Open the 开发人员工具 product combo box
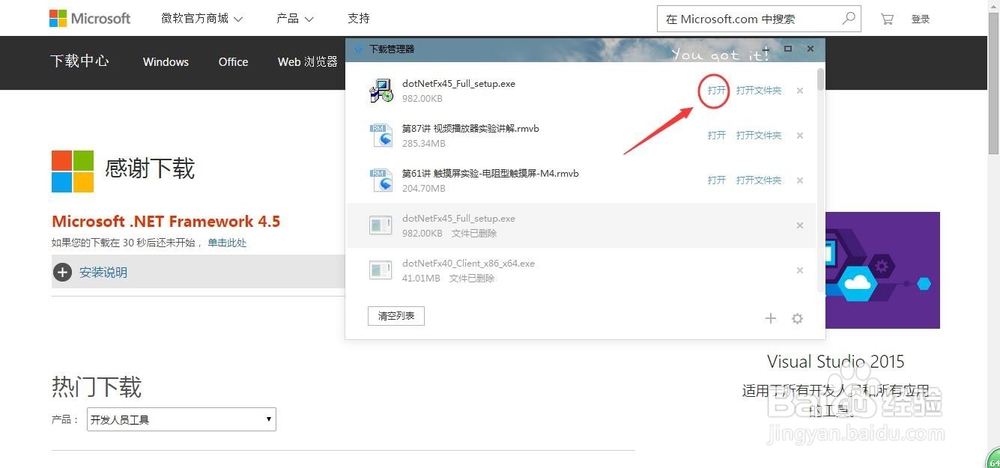Screen dimensions: 1000x468 [x=181, y=420]
